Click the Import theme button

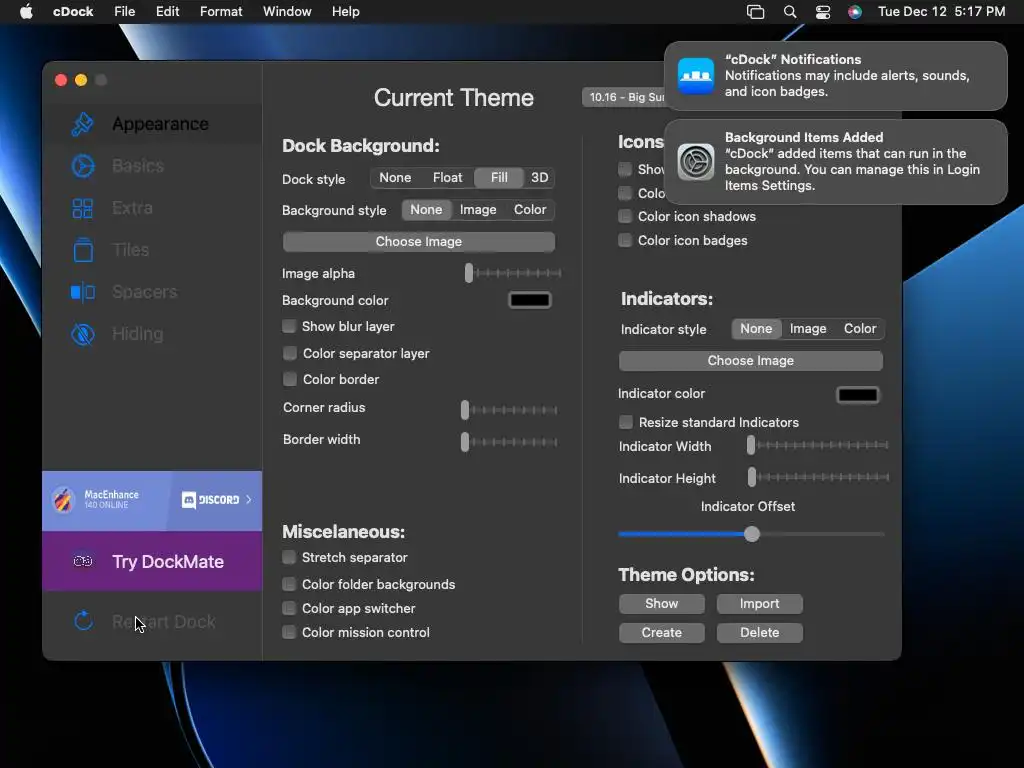point(760,603)
